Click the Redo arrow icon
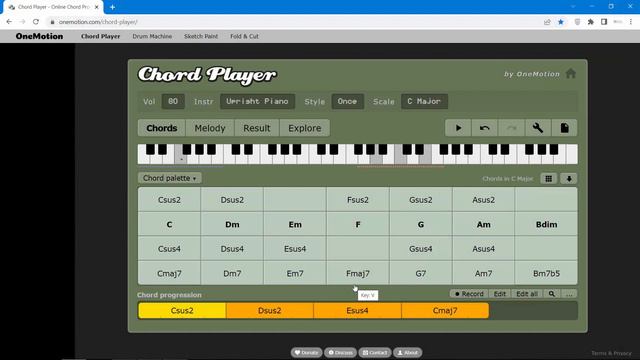This screenshot has height=360, width=640. click(x=511, y=128)
